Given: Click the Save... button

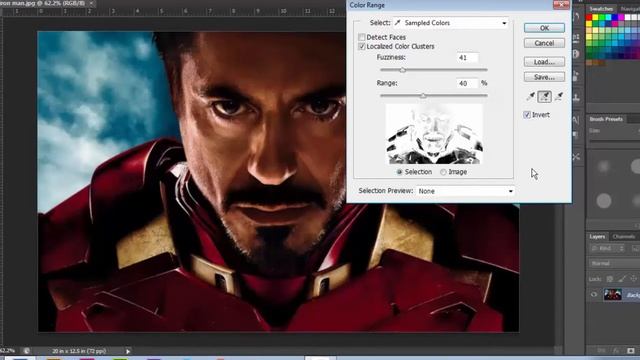Looking at the screenshot, I should coord(544,77).
